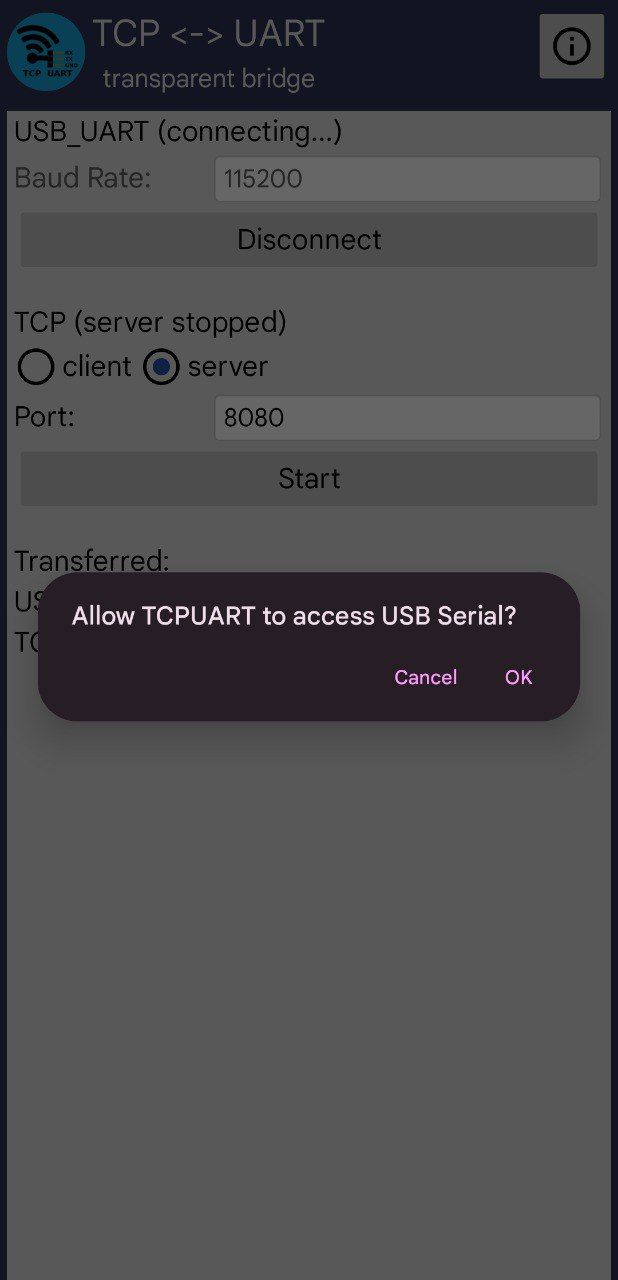Tap the "transparent bridge" subtitle
This screenshot has height=1280, width=618.
pos(208,79)
